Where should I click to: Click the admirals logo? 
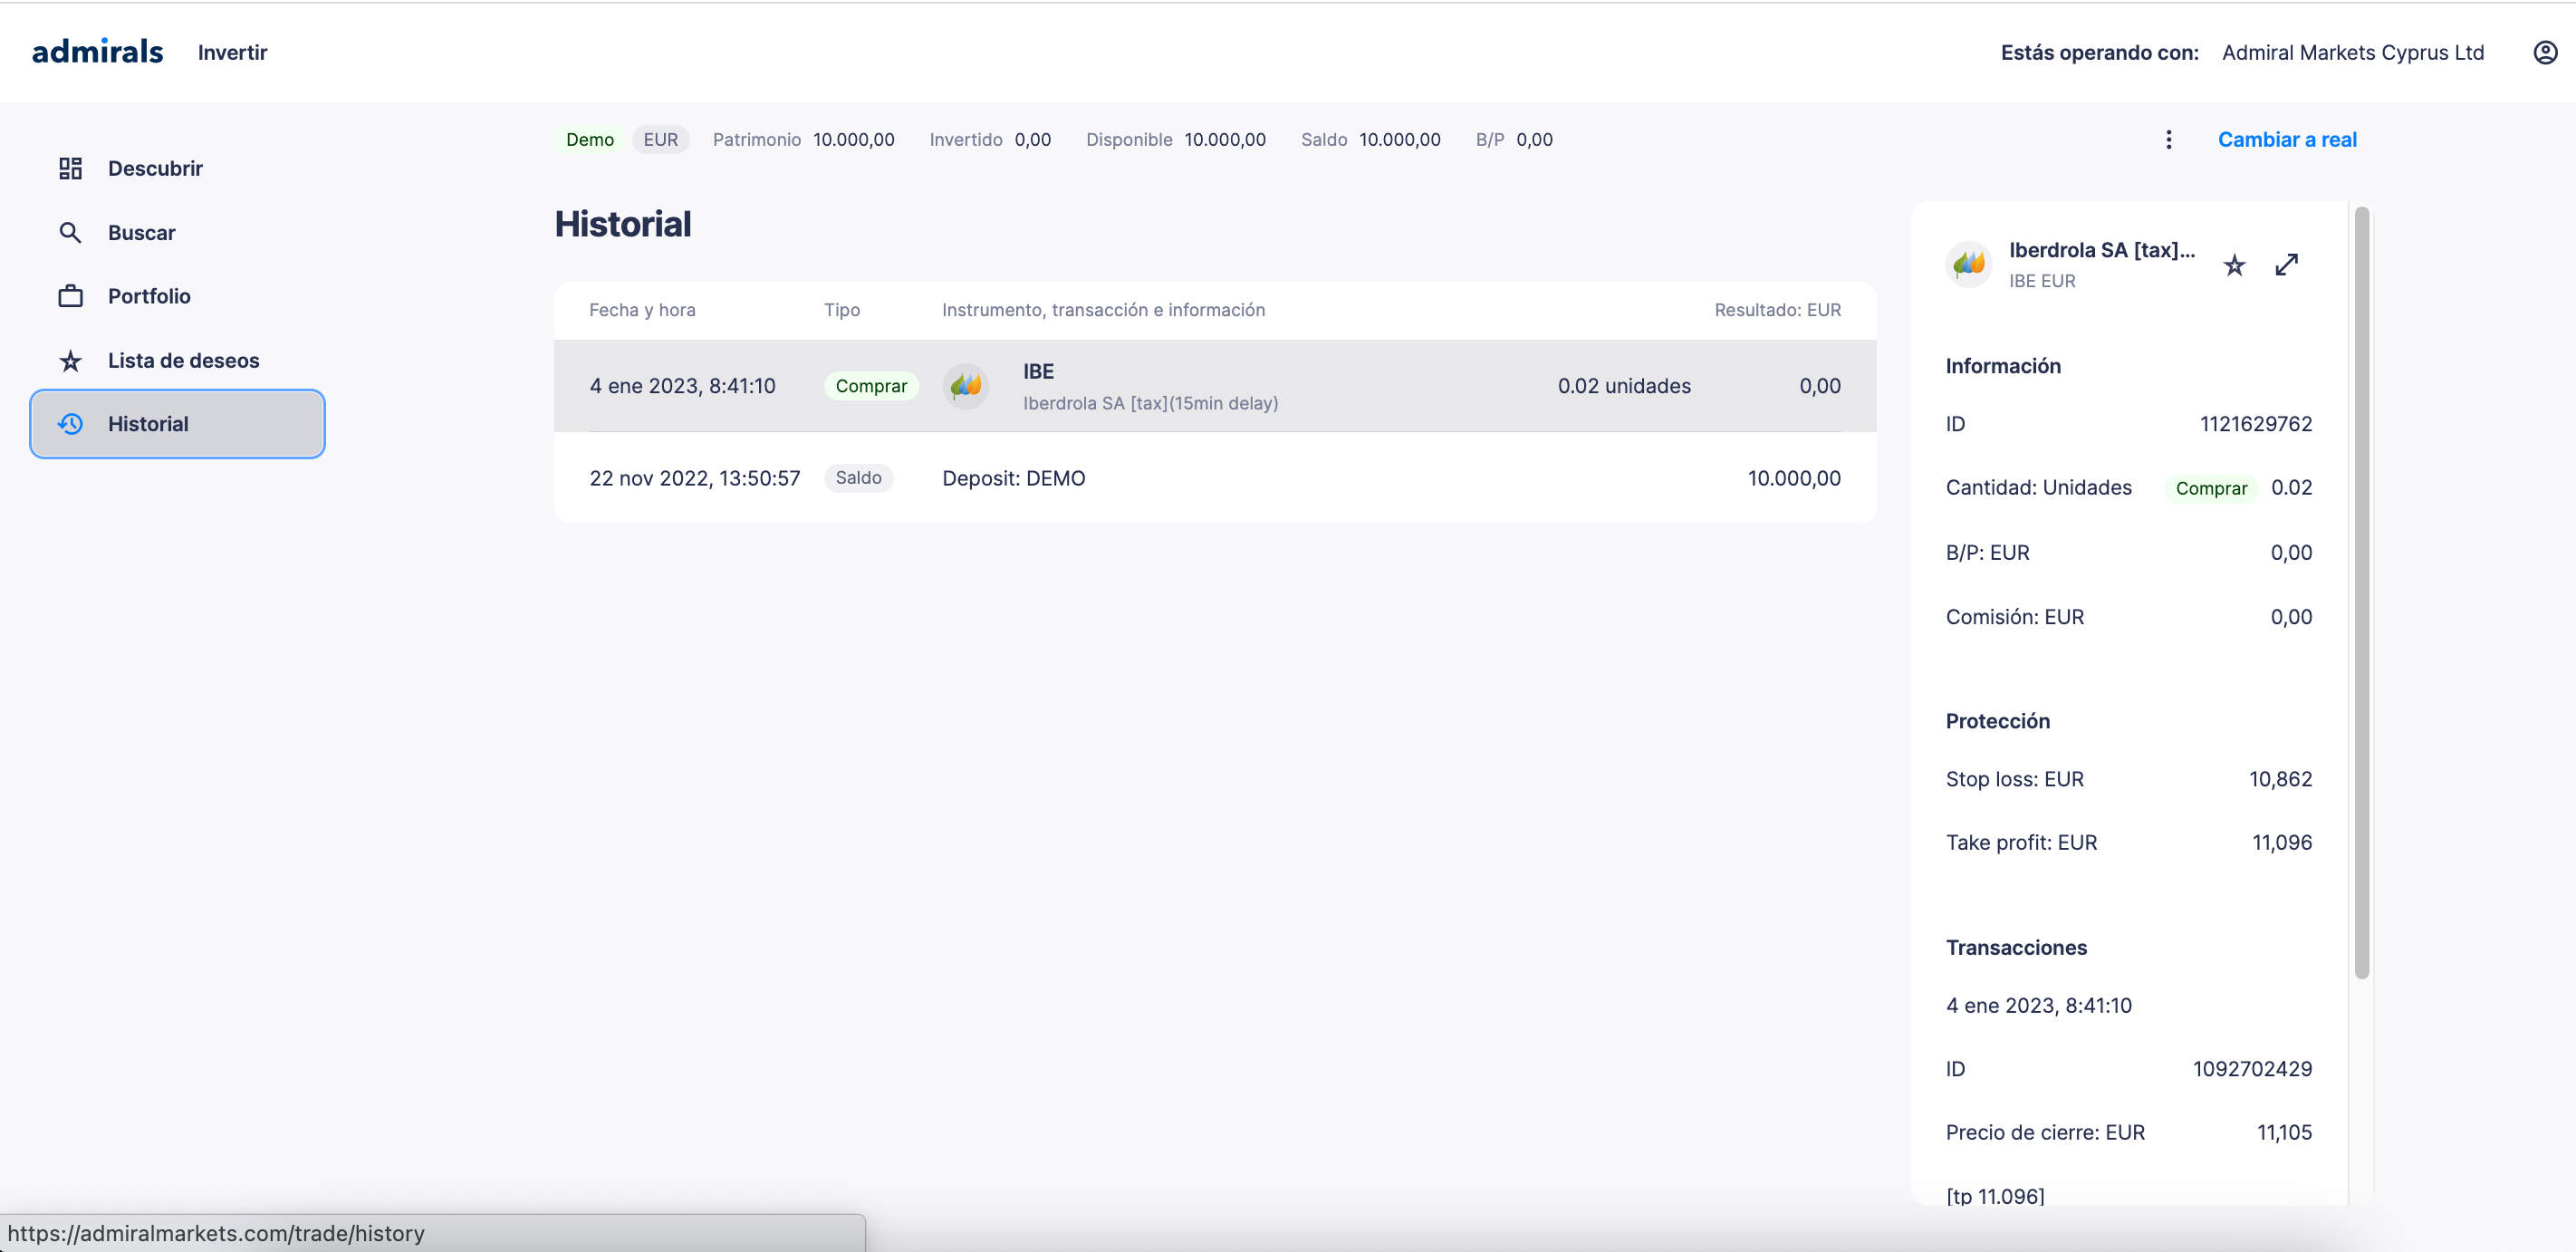(97, 52)
